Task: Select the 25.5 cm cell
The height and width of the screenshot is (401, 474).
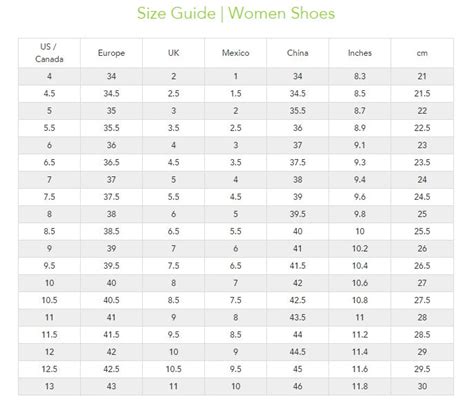Action: [422, 231]
